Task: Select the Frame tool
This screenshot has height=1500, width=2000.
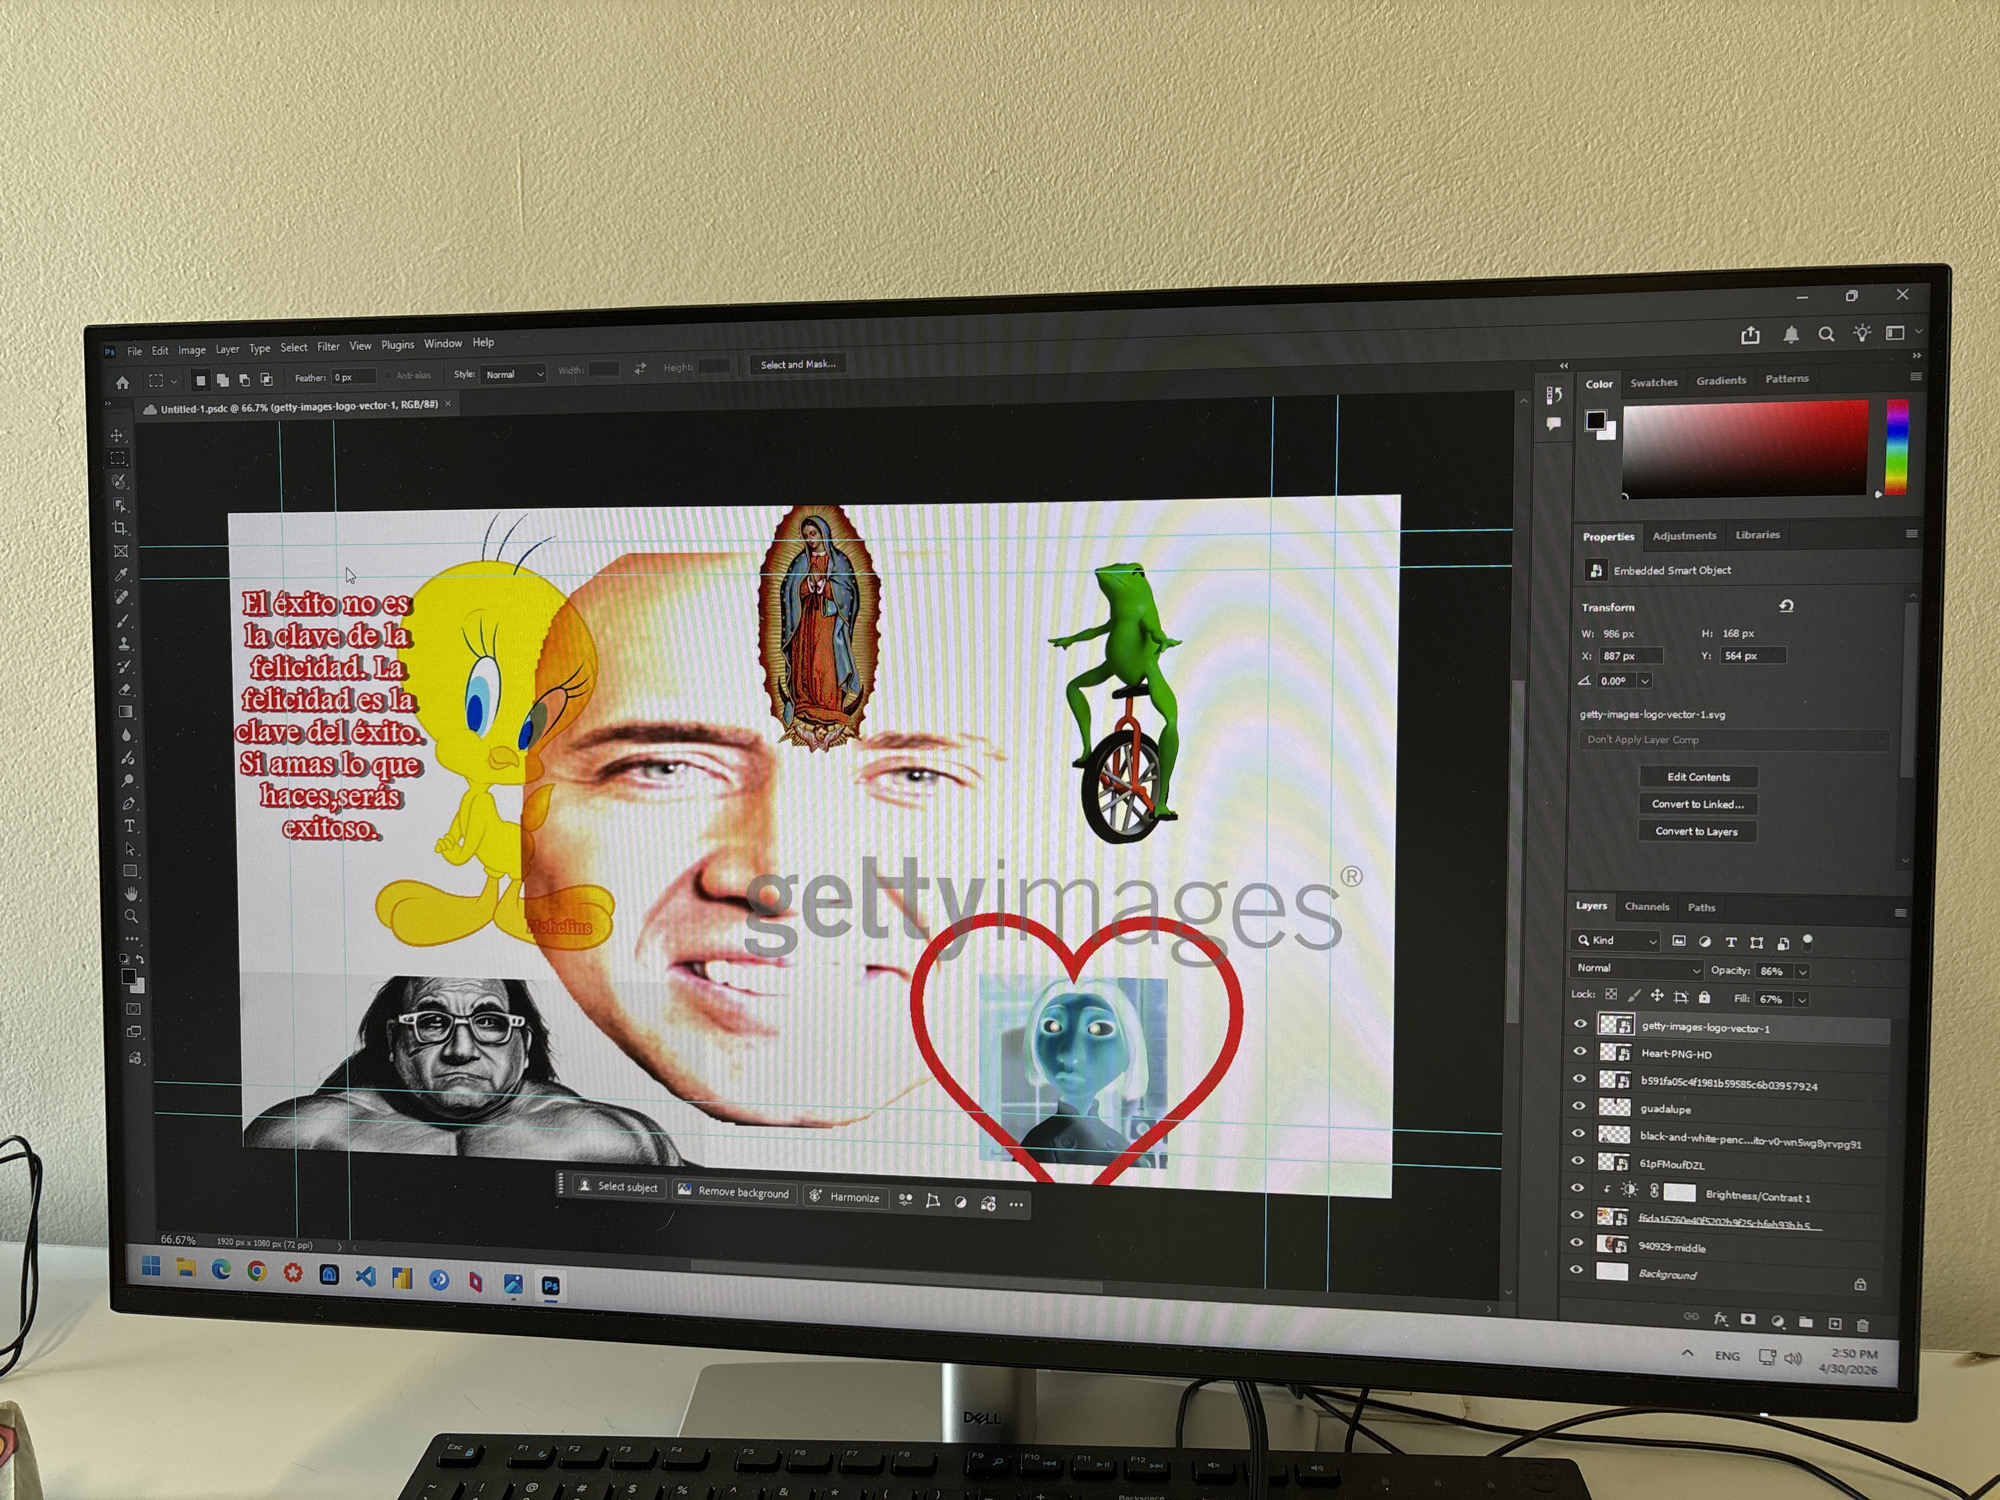Action: click(121, 551)
